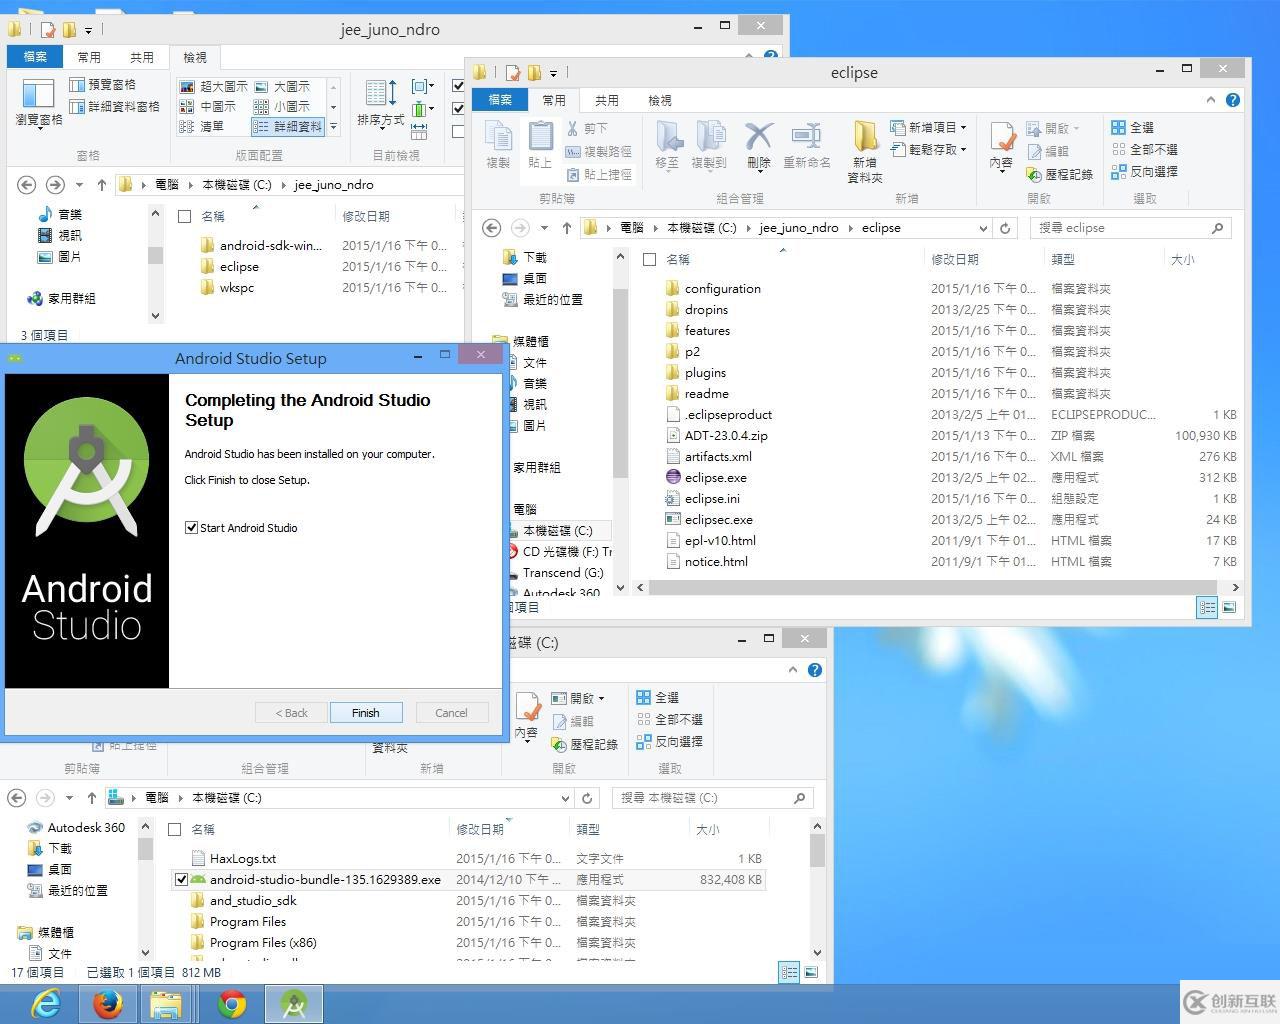Click the up arrow in eclipse window navigation

[566, 228]
